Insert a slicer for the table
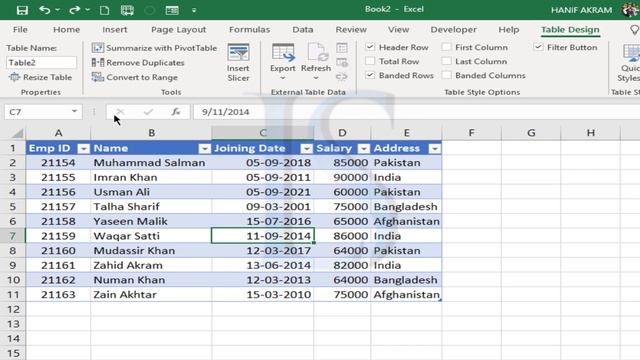 coord(238,63)
